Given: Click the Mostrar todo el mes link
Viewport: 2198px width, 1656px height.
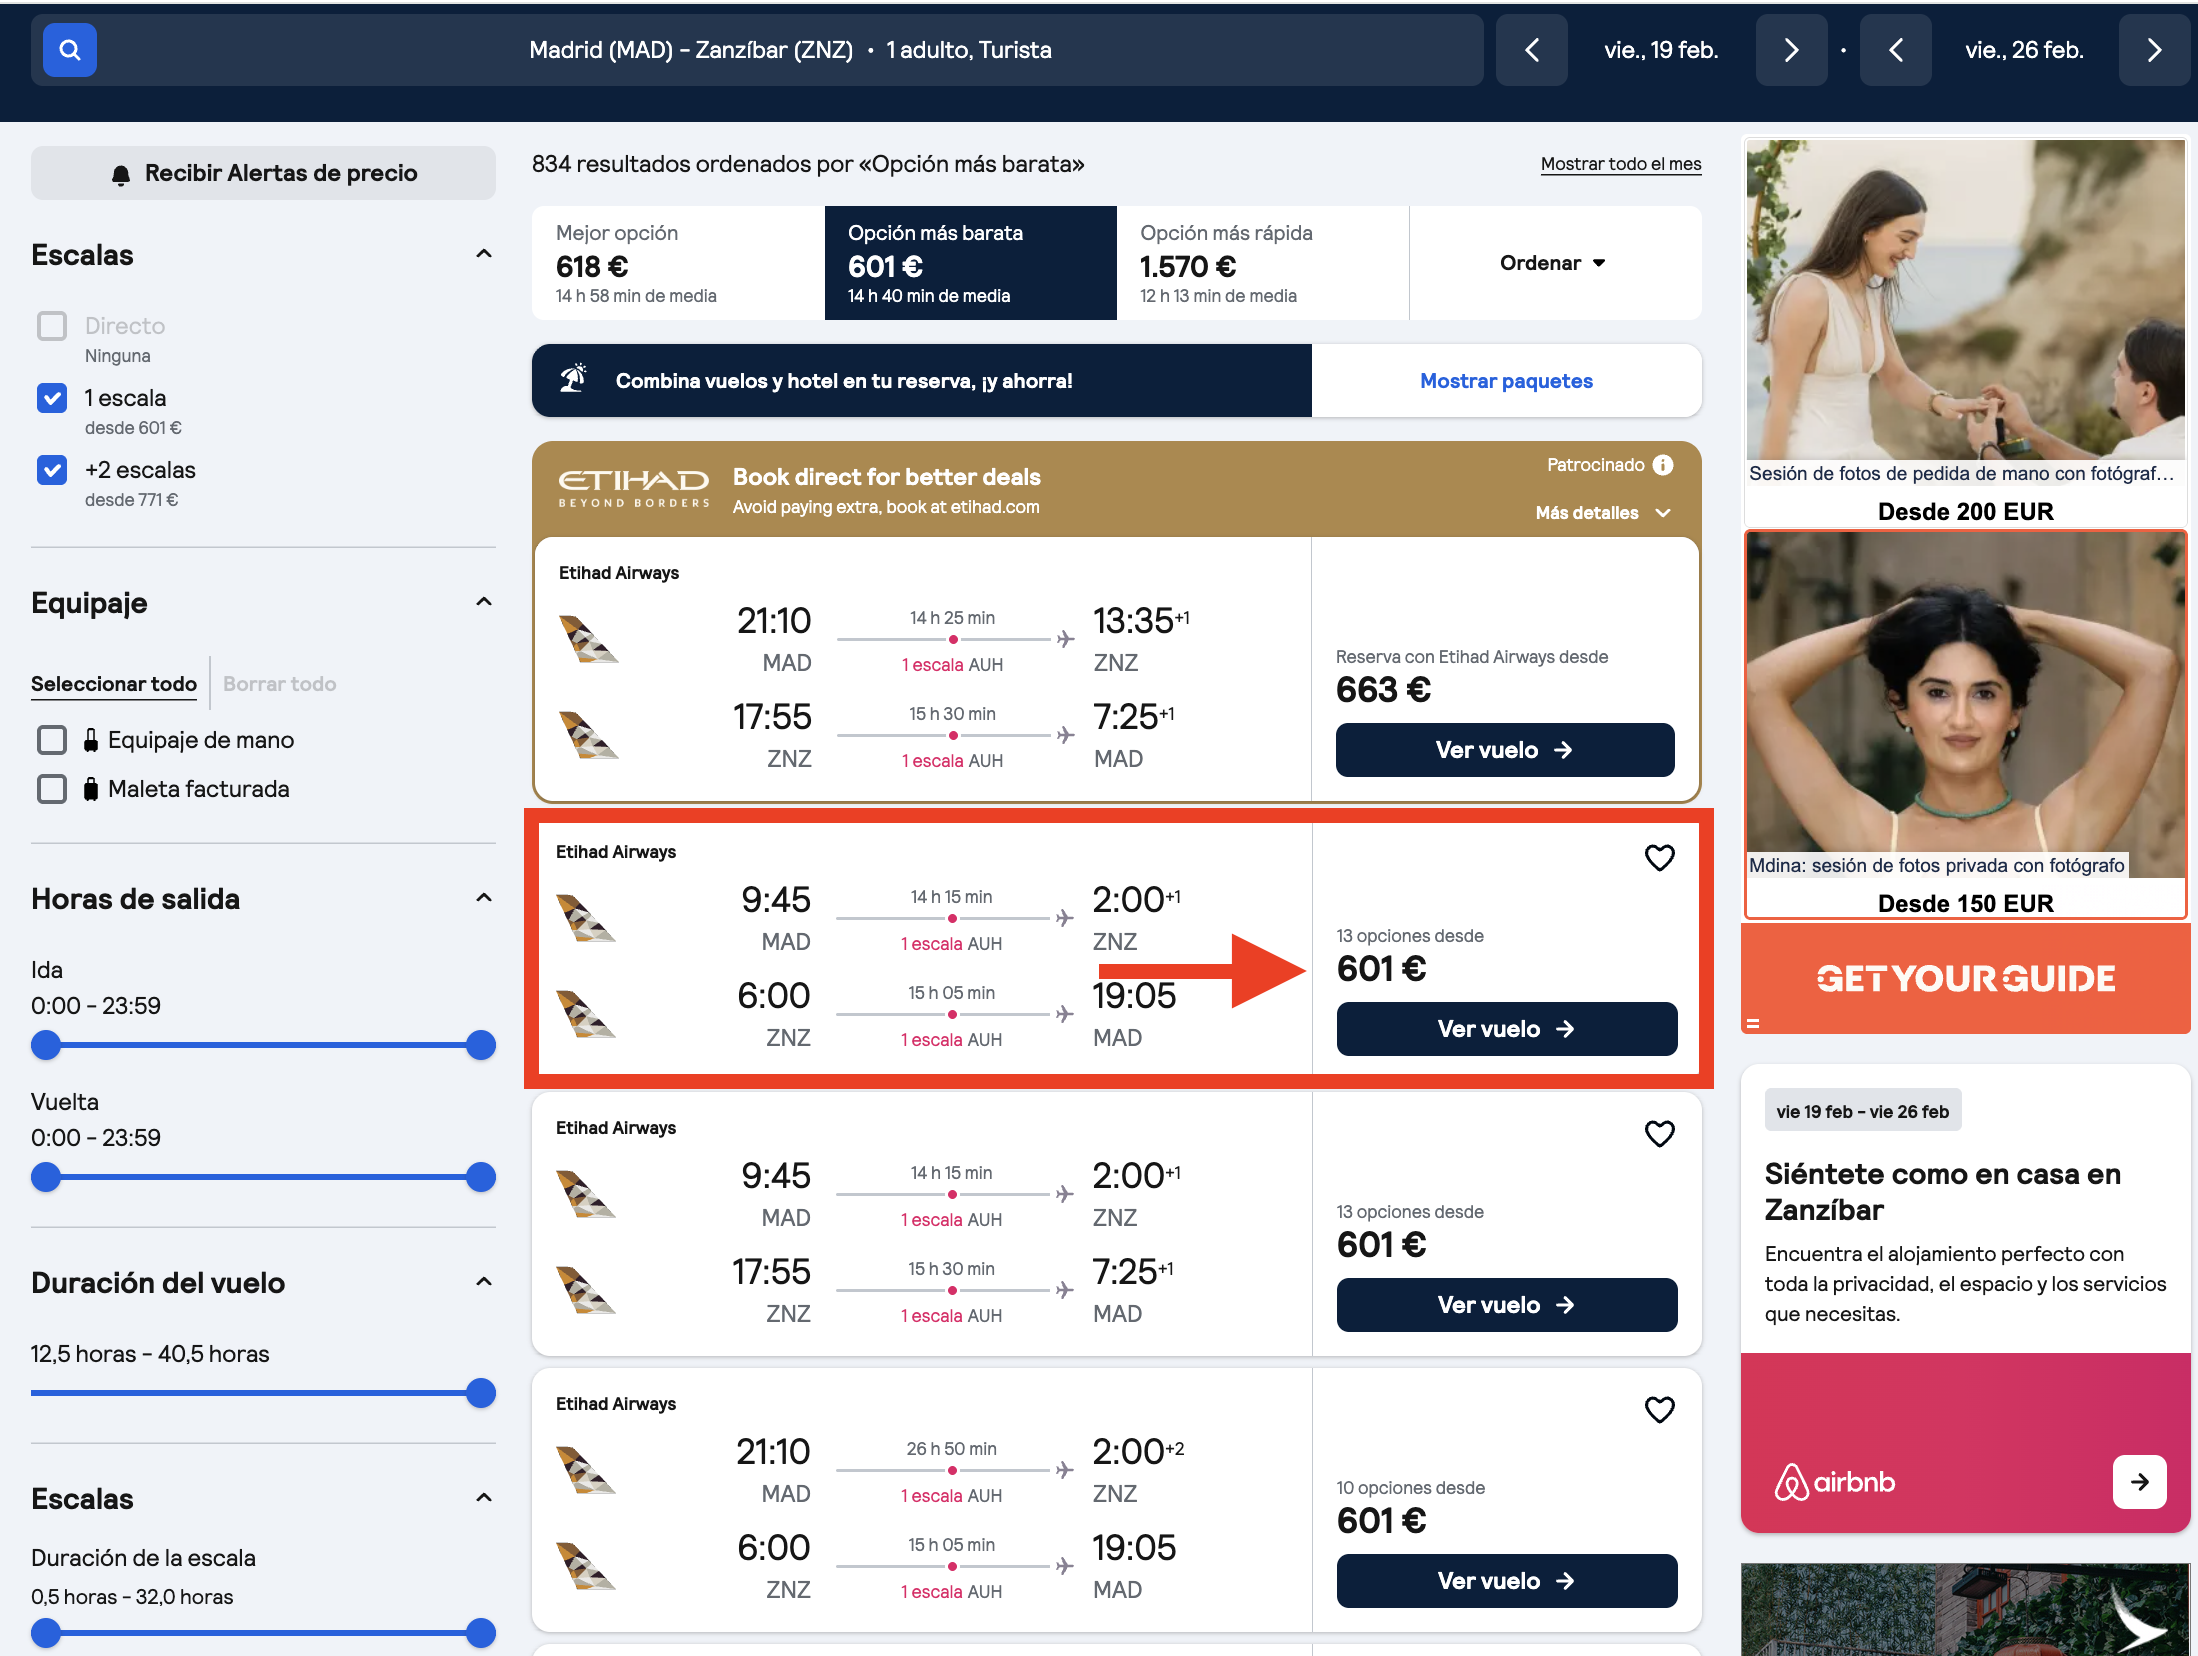Looking at the screenshot, I should tap(1620, 164).
